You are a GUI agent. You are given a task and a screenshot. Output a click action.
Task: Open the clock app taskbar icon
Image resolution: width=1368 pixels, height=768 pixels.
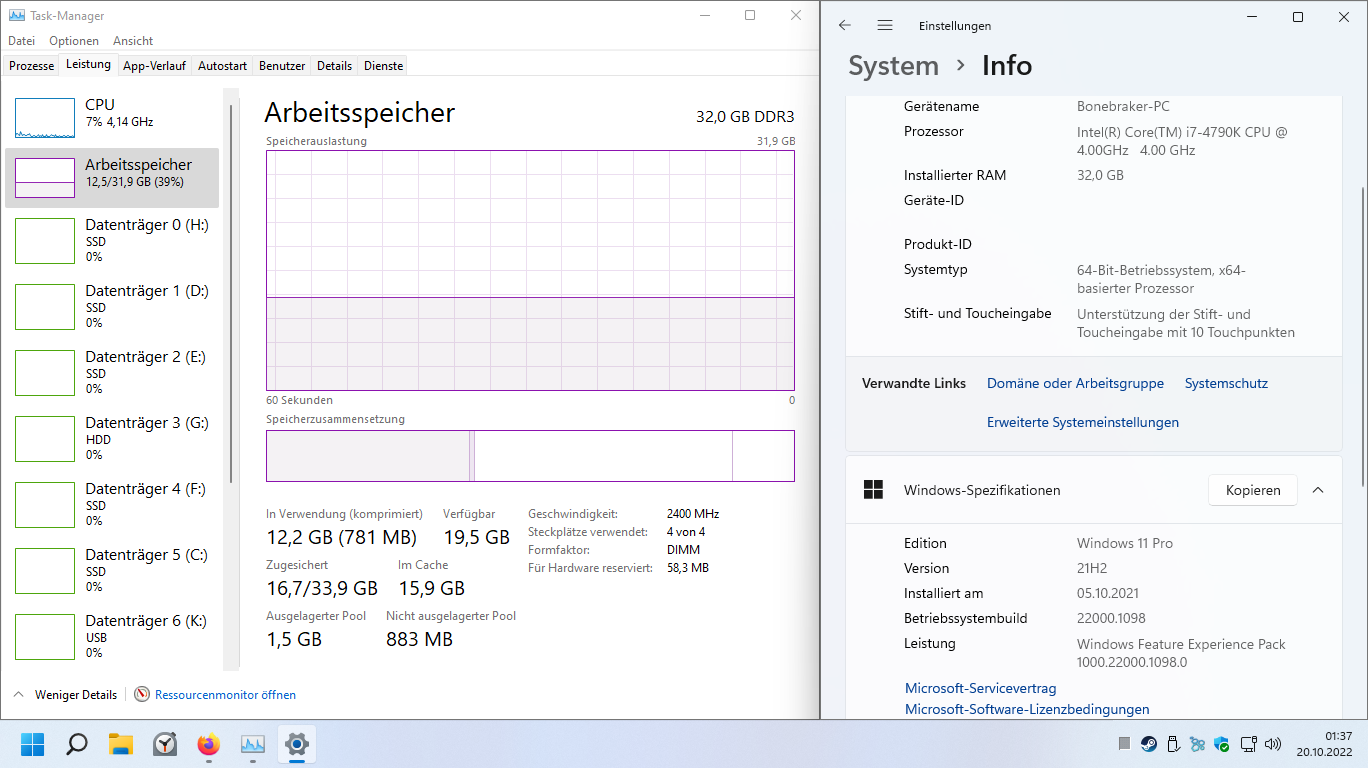[165, 744]
